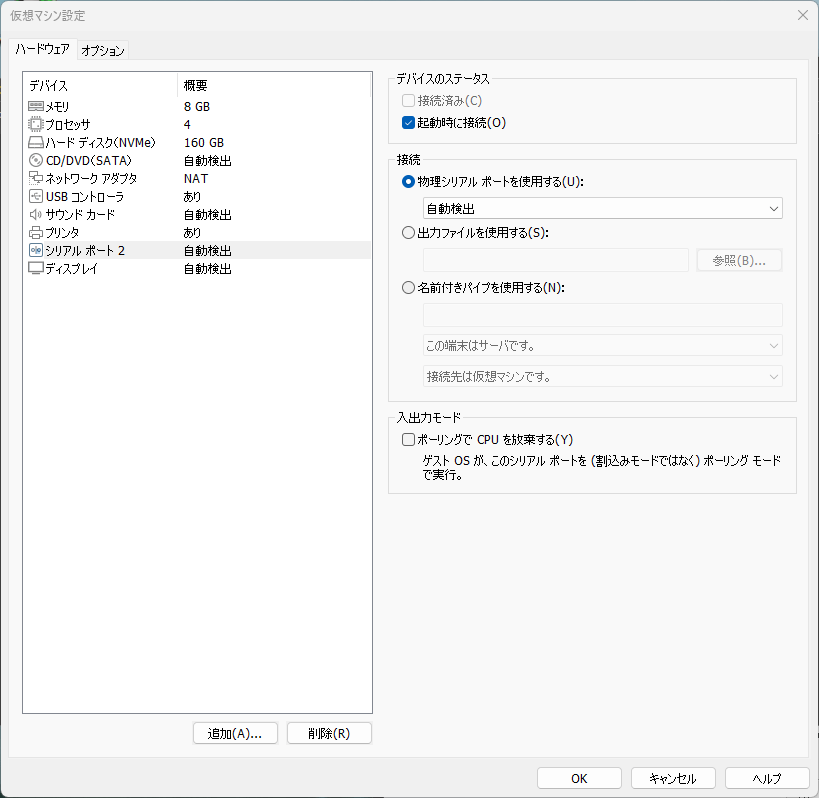
Task: Open the この端末はサーバです dropdown
Action: click(x=602, y=346)
